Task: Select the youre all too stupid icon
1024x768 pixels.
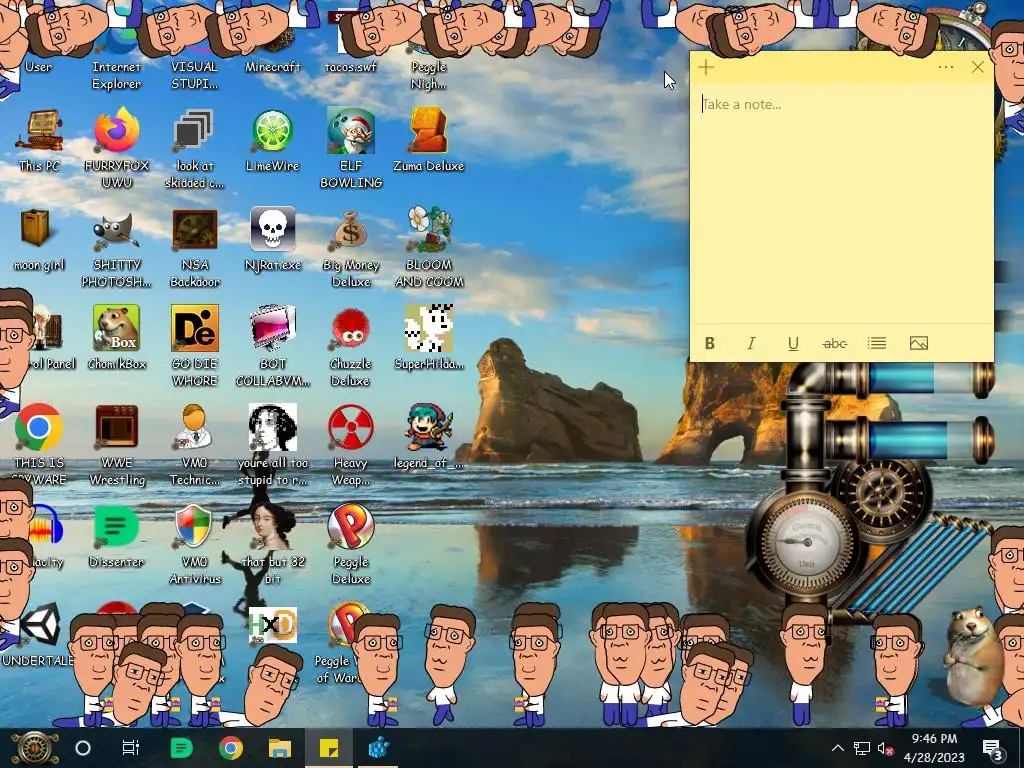Action: pyautogui.click(x=272, y=444)
